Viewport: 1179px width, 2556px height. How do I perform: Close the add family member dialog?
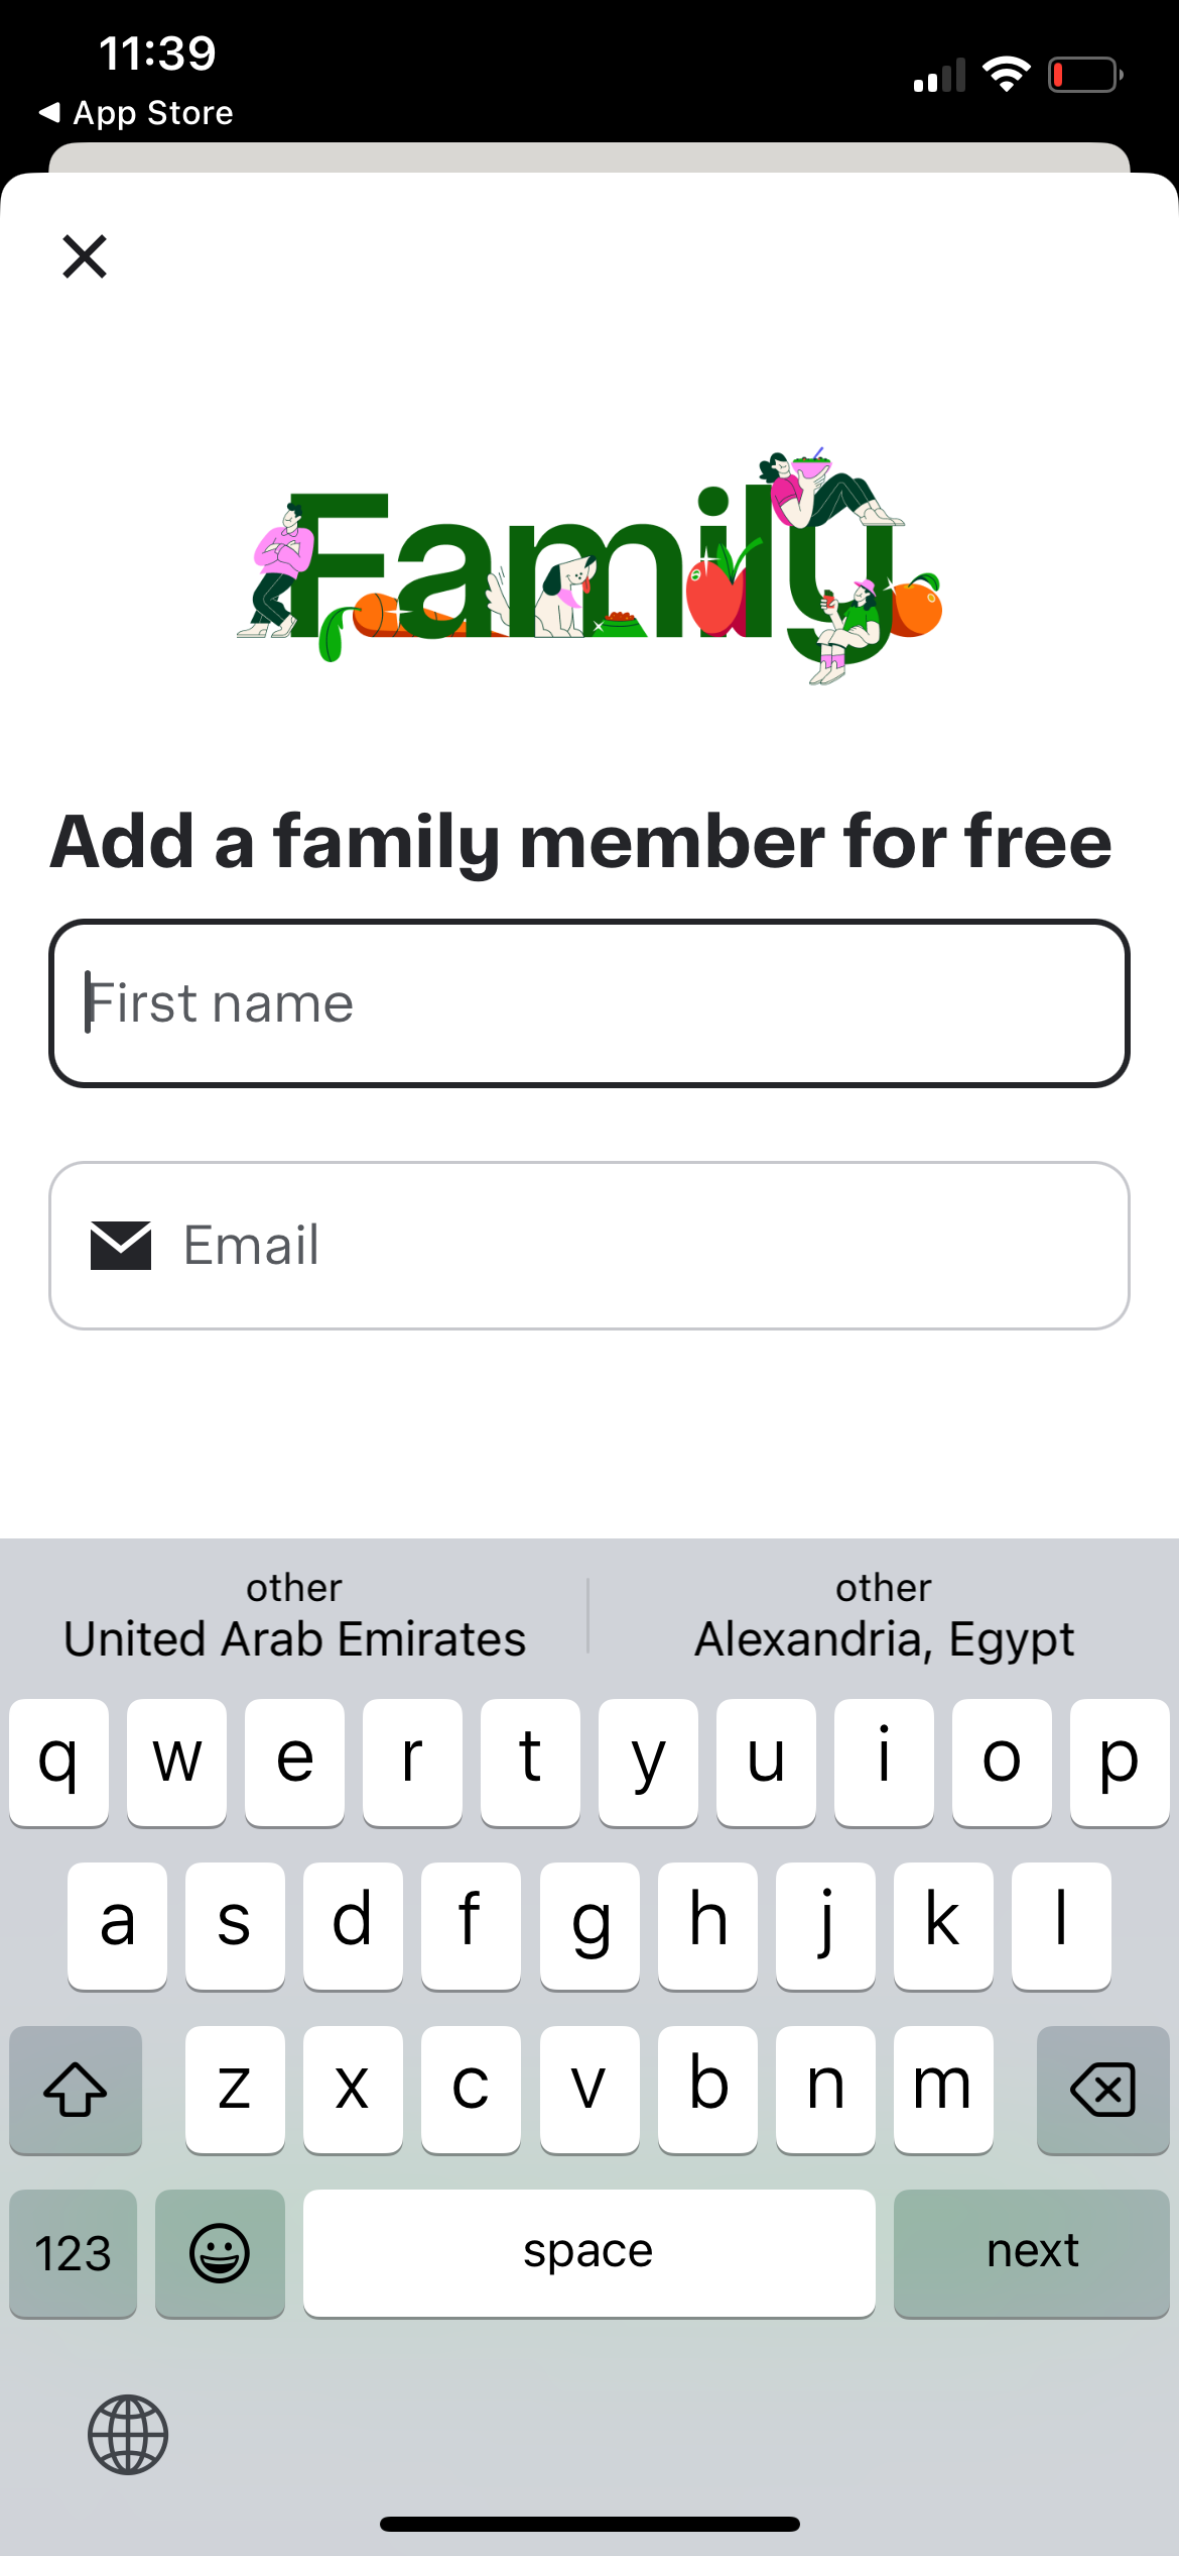84,256
